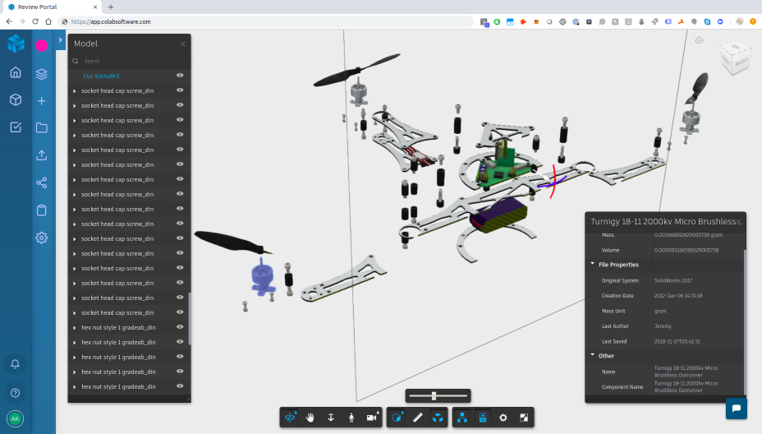Close the Model browser panel

[183, 44]
